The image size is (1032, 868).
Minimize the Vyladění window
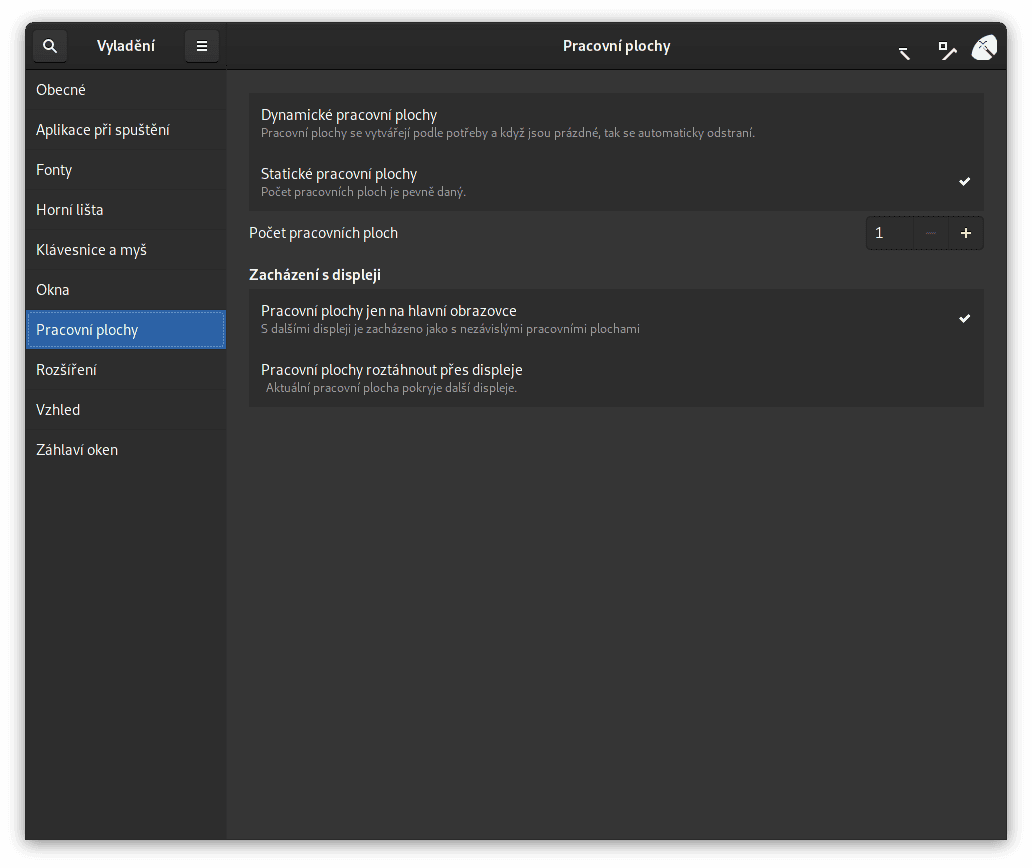[x=904, y=52]
